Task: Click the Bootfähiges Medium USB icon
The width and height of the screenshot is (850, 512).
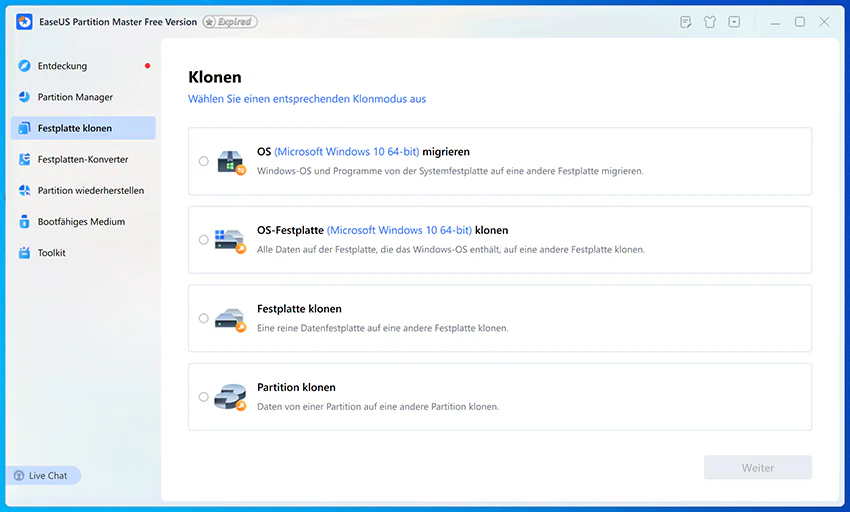Action: (x=24, y=221)
